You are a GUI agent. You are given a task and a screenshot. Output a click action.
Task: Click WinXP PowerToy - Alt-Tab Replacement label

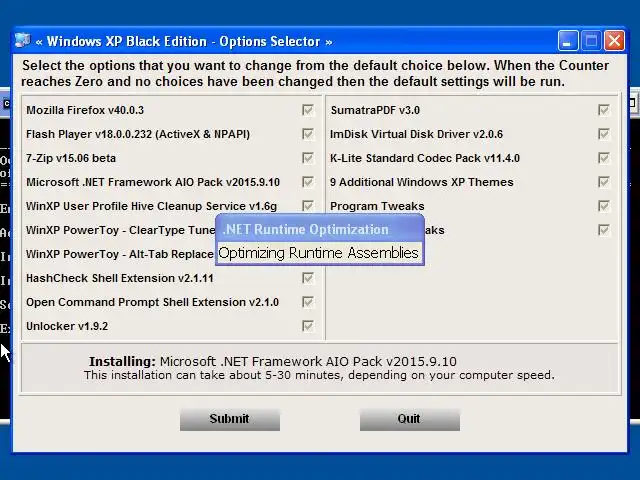(x=120, y=254)
